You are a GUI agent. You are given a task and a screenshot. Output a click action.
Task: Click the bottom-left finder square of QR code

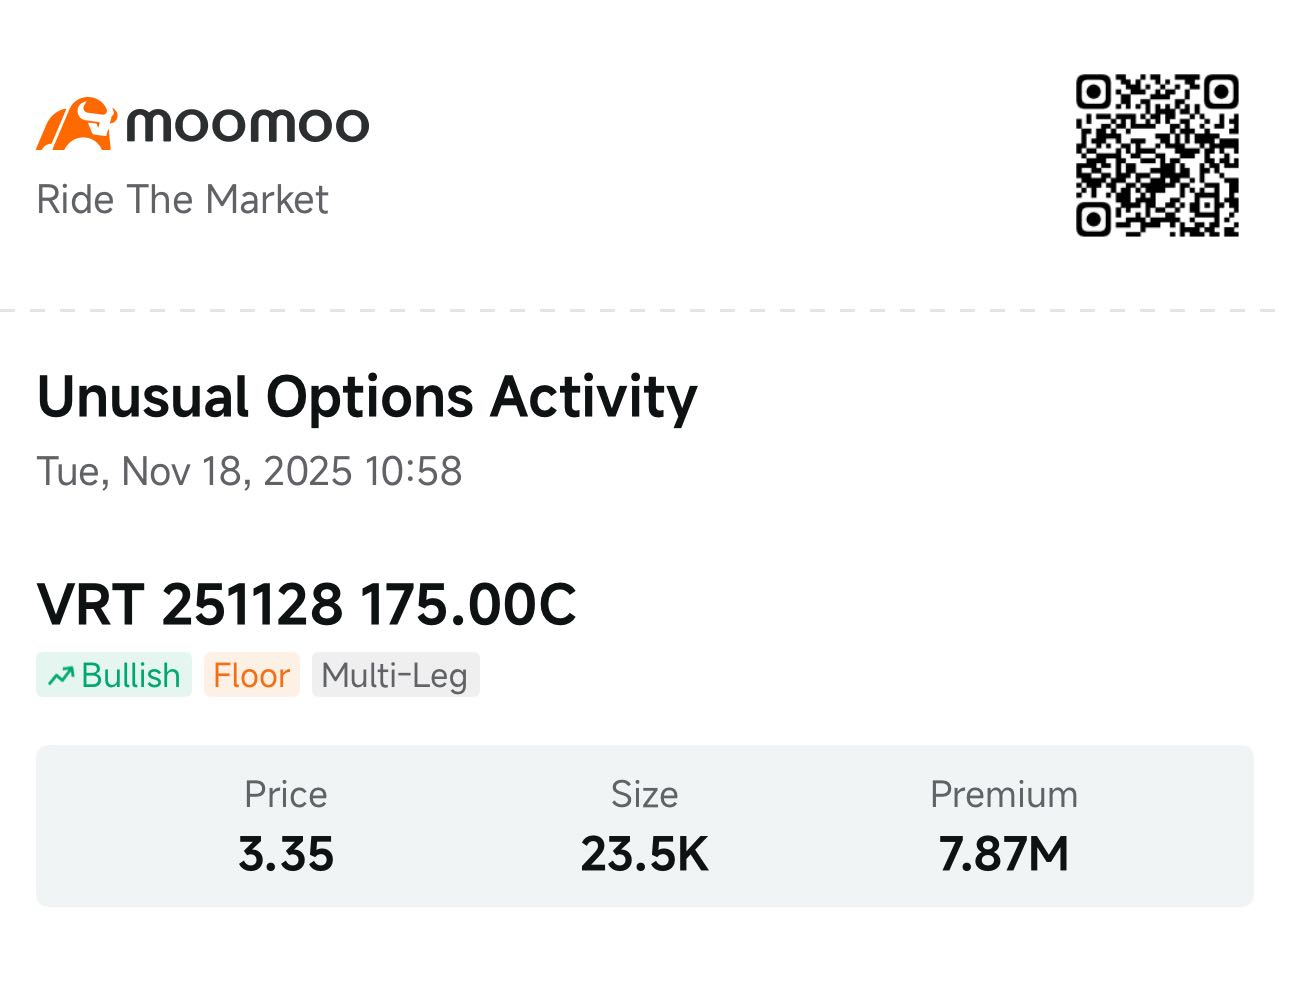click(x=1093, y=218)
